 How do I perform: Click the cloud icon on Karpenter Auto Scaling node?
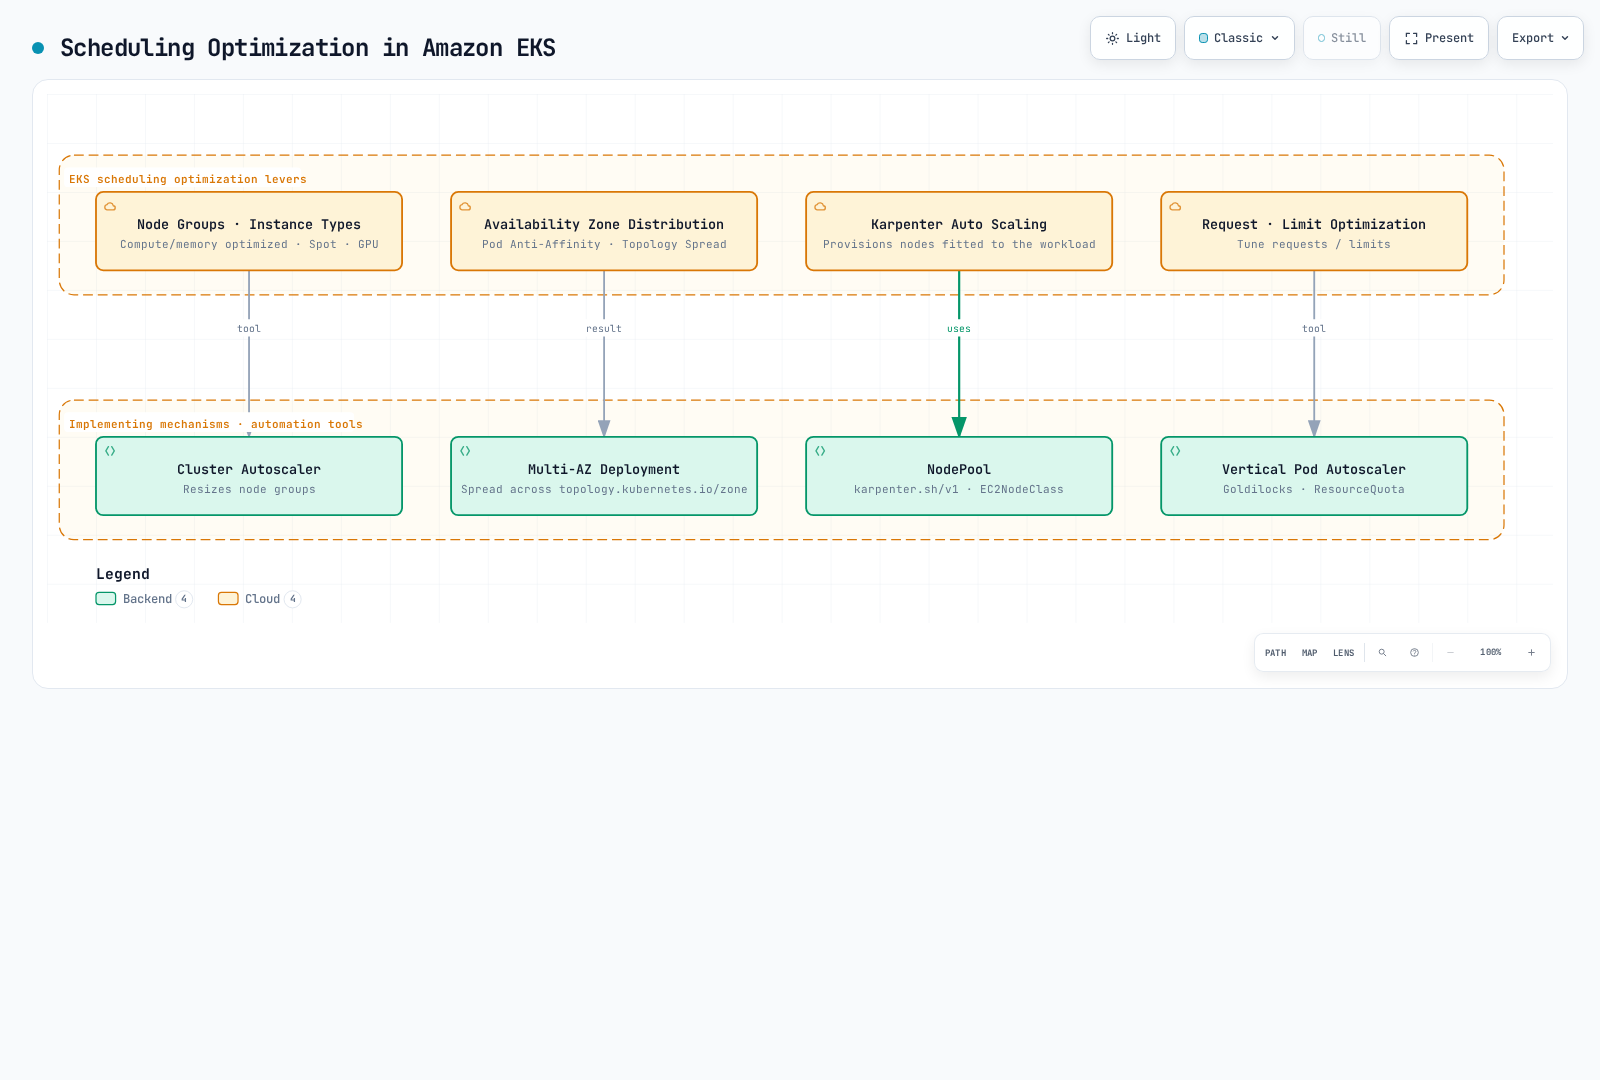[820, 207]
